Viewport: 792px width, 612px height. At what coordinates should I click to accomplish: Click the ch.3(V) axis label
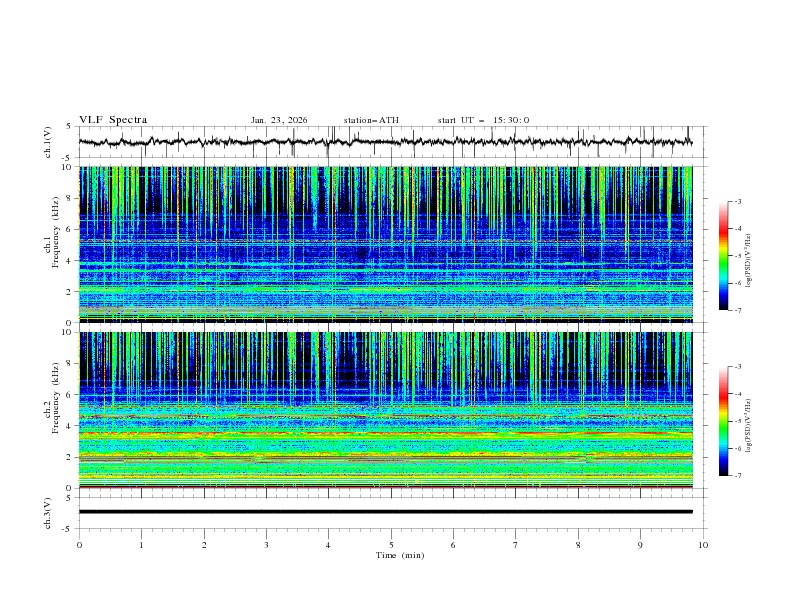point(48,512)
